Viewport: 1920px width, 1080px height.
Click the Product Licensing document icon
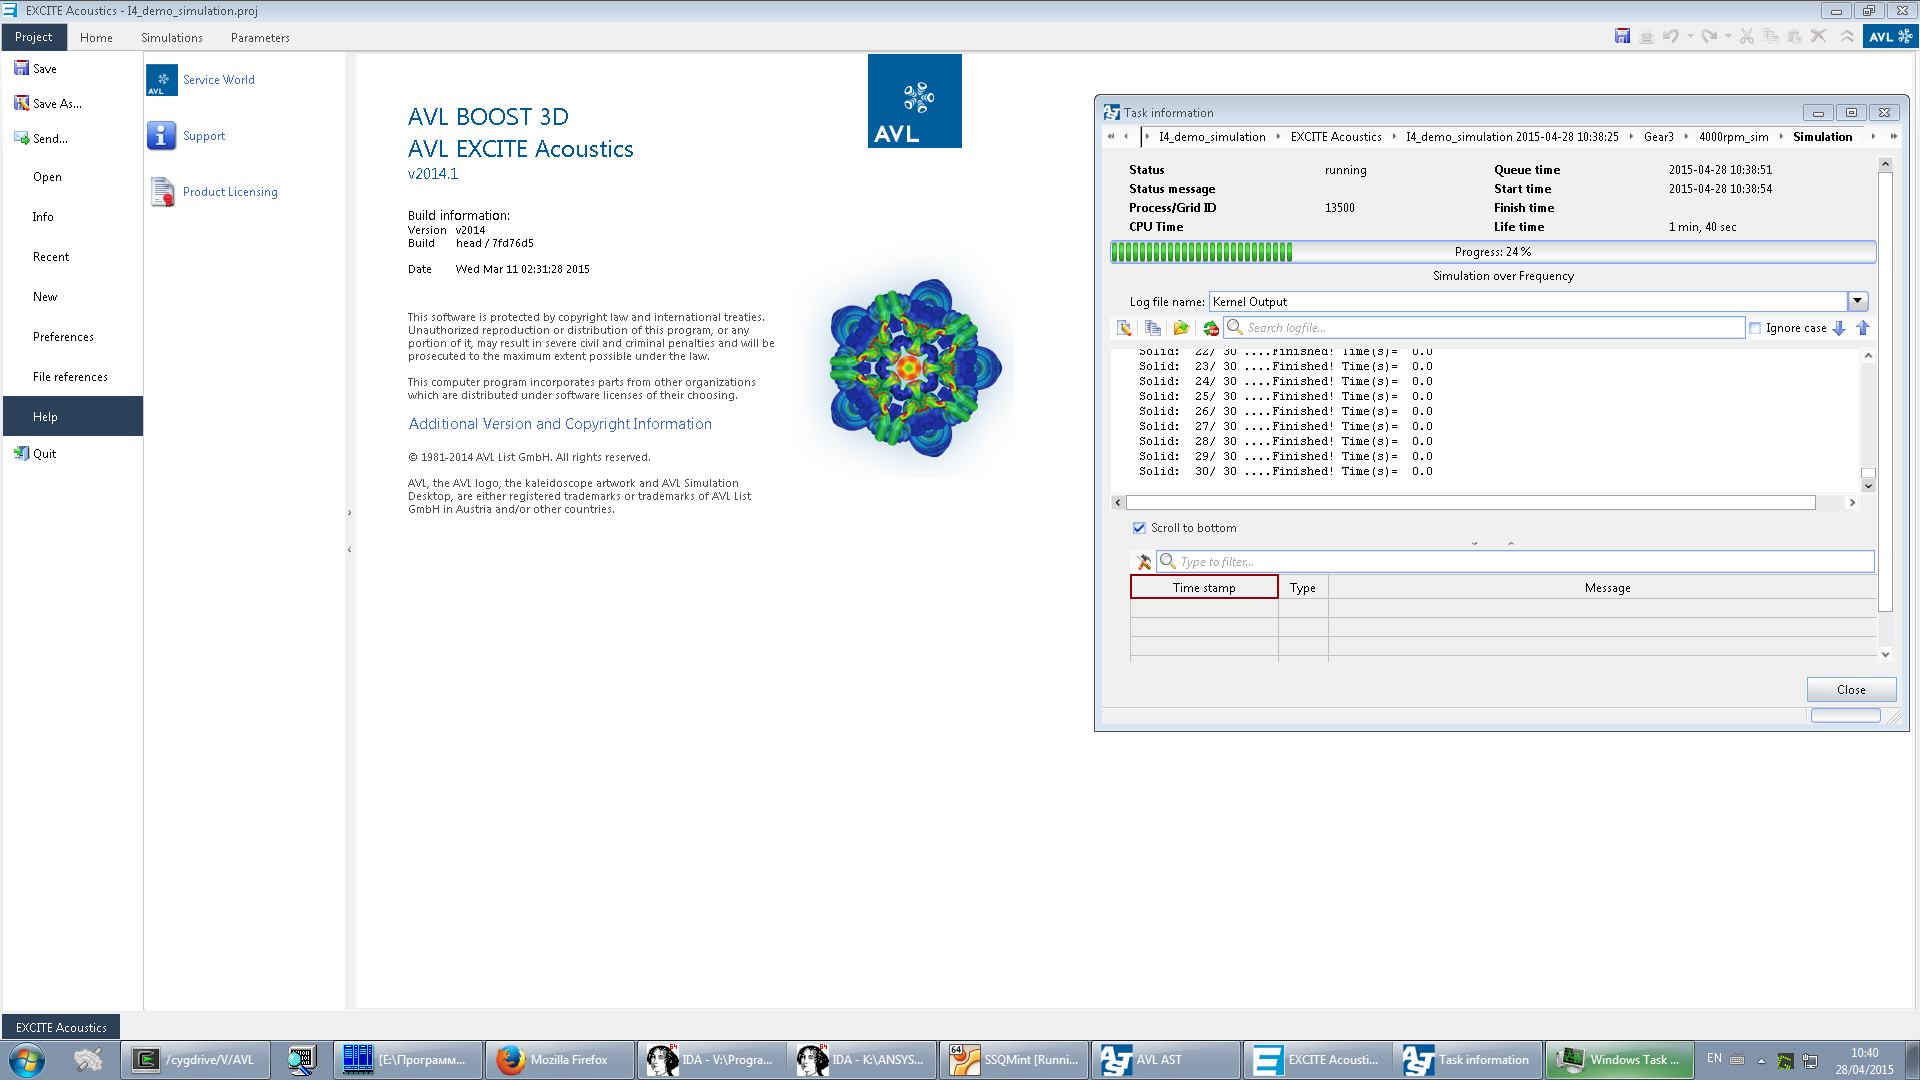tap(162, 192)
